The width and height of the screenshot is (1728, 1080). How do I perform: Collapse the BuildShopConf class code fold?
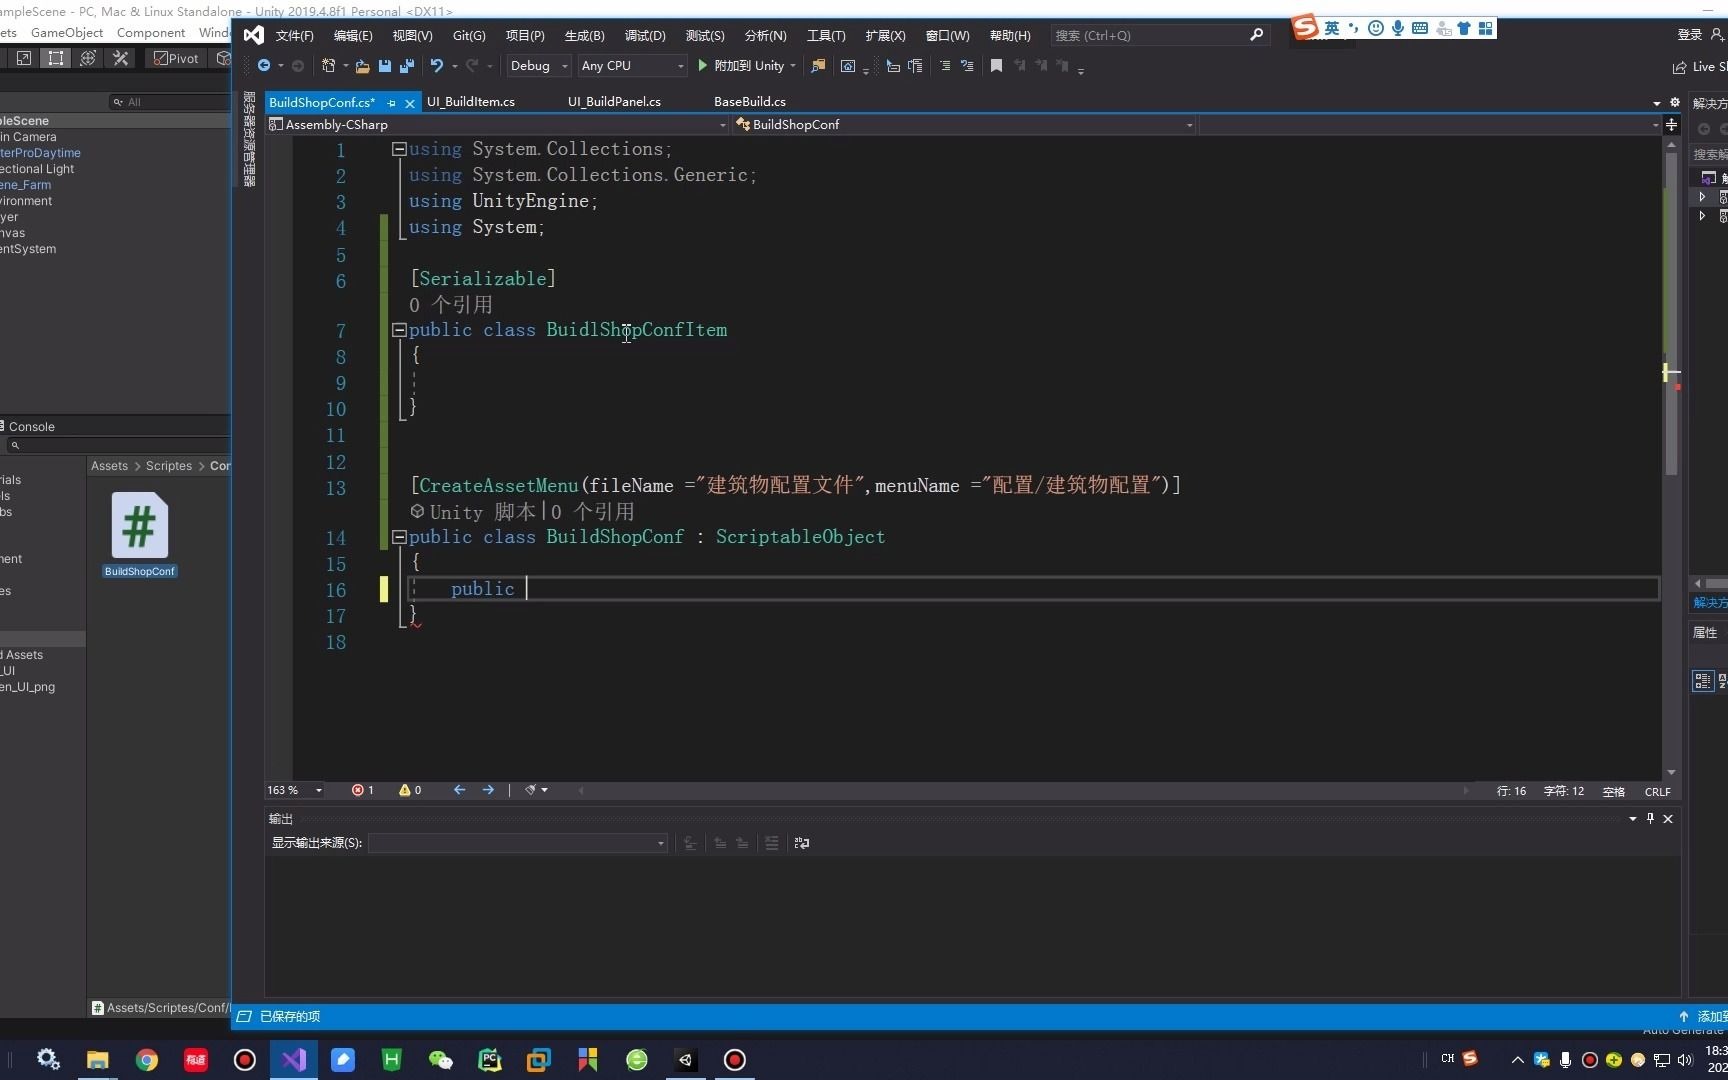(398, 537)
